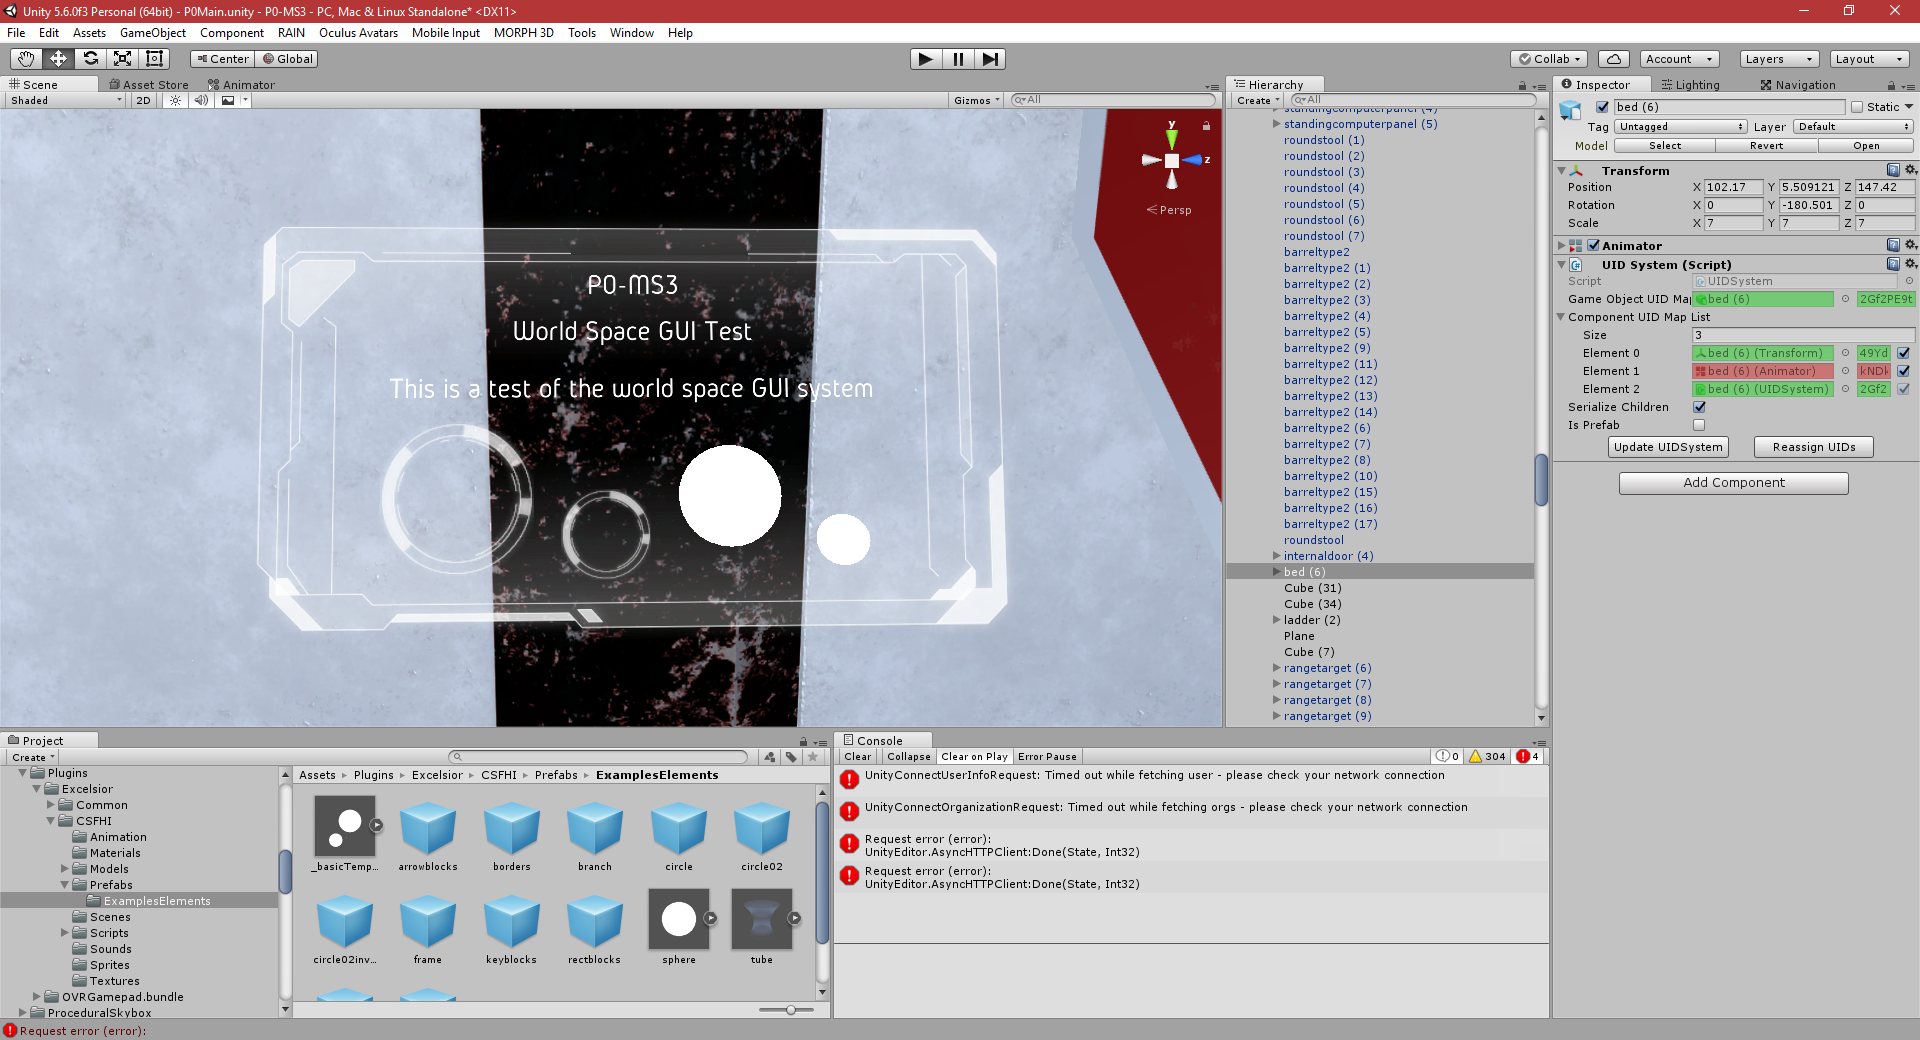Adjust the asset thumbnail size slider
The width and height of the screenshot is (1920, 1040).
(790, 1010)
